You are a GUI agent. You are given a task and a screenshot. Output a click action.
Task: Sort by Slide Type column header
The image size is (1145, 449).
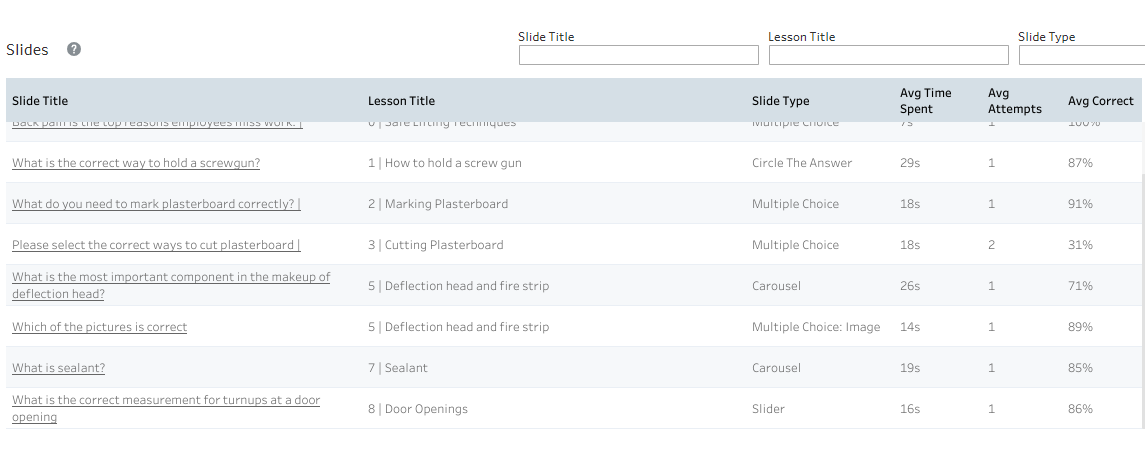781,101
